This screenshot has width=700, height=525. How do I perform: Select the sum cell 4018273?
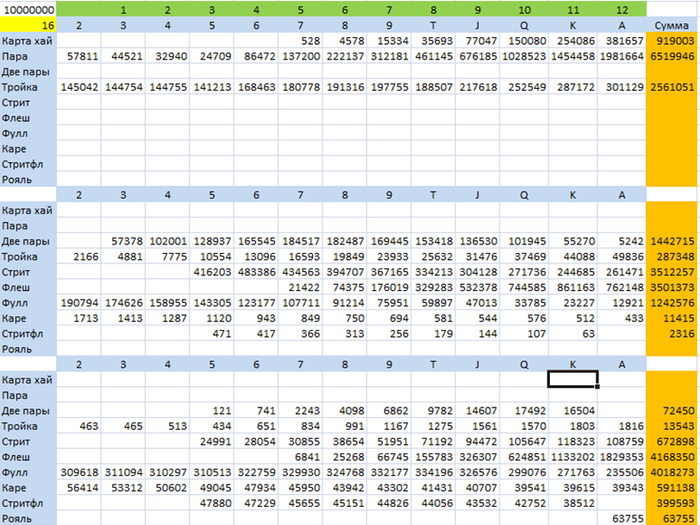tap(671, 472)
